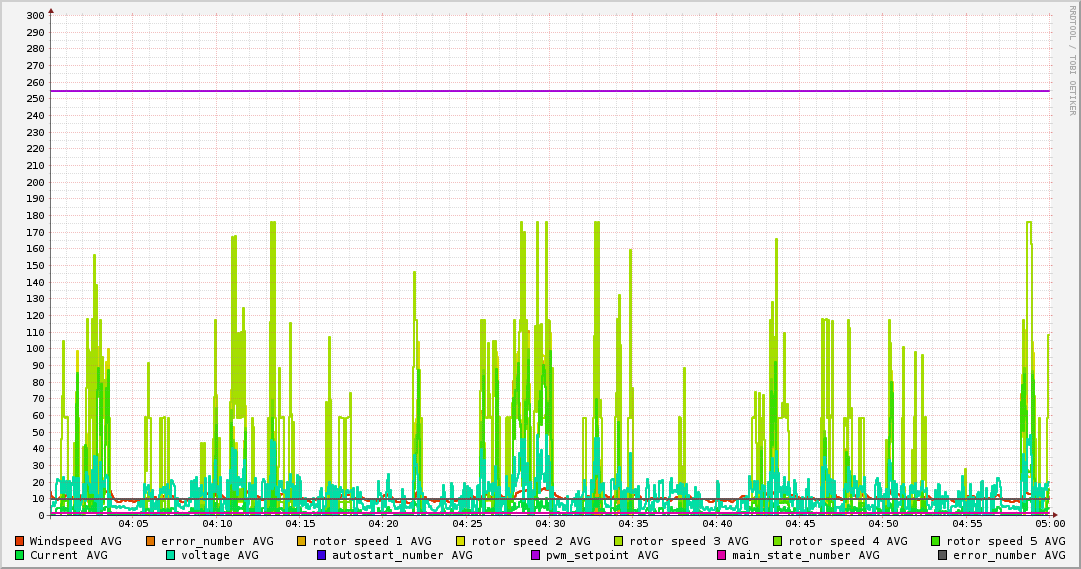Click the RRDTOOL / TOBI OETIKER watermark

(1072, 58)
